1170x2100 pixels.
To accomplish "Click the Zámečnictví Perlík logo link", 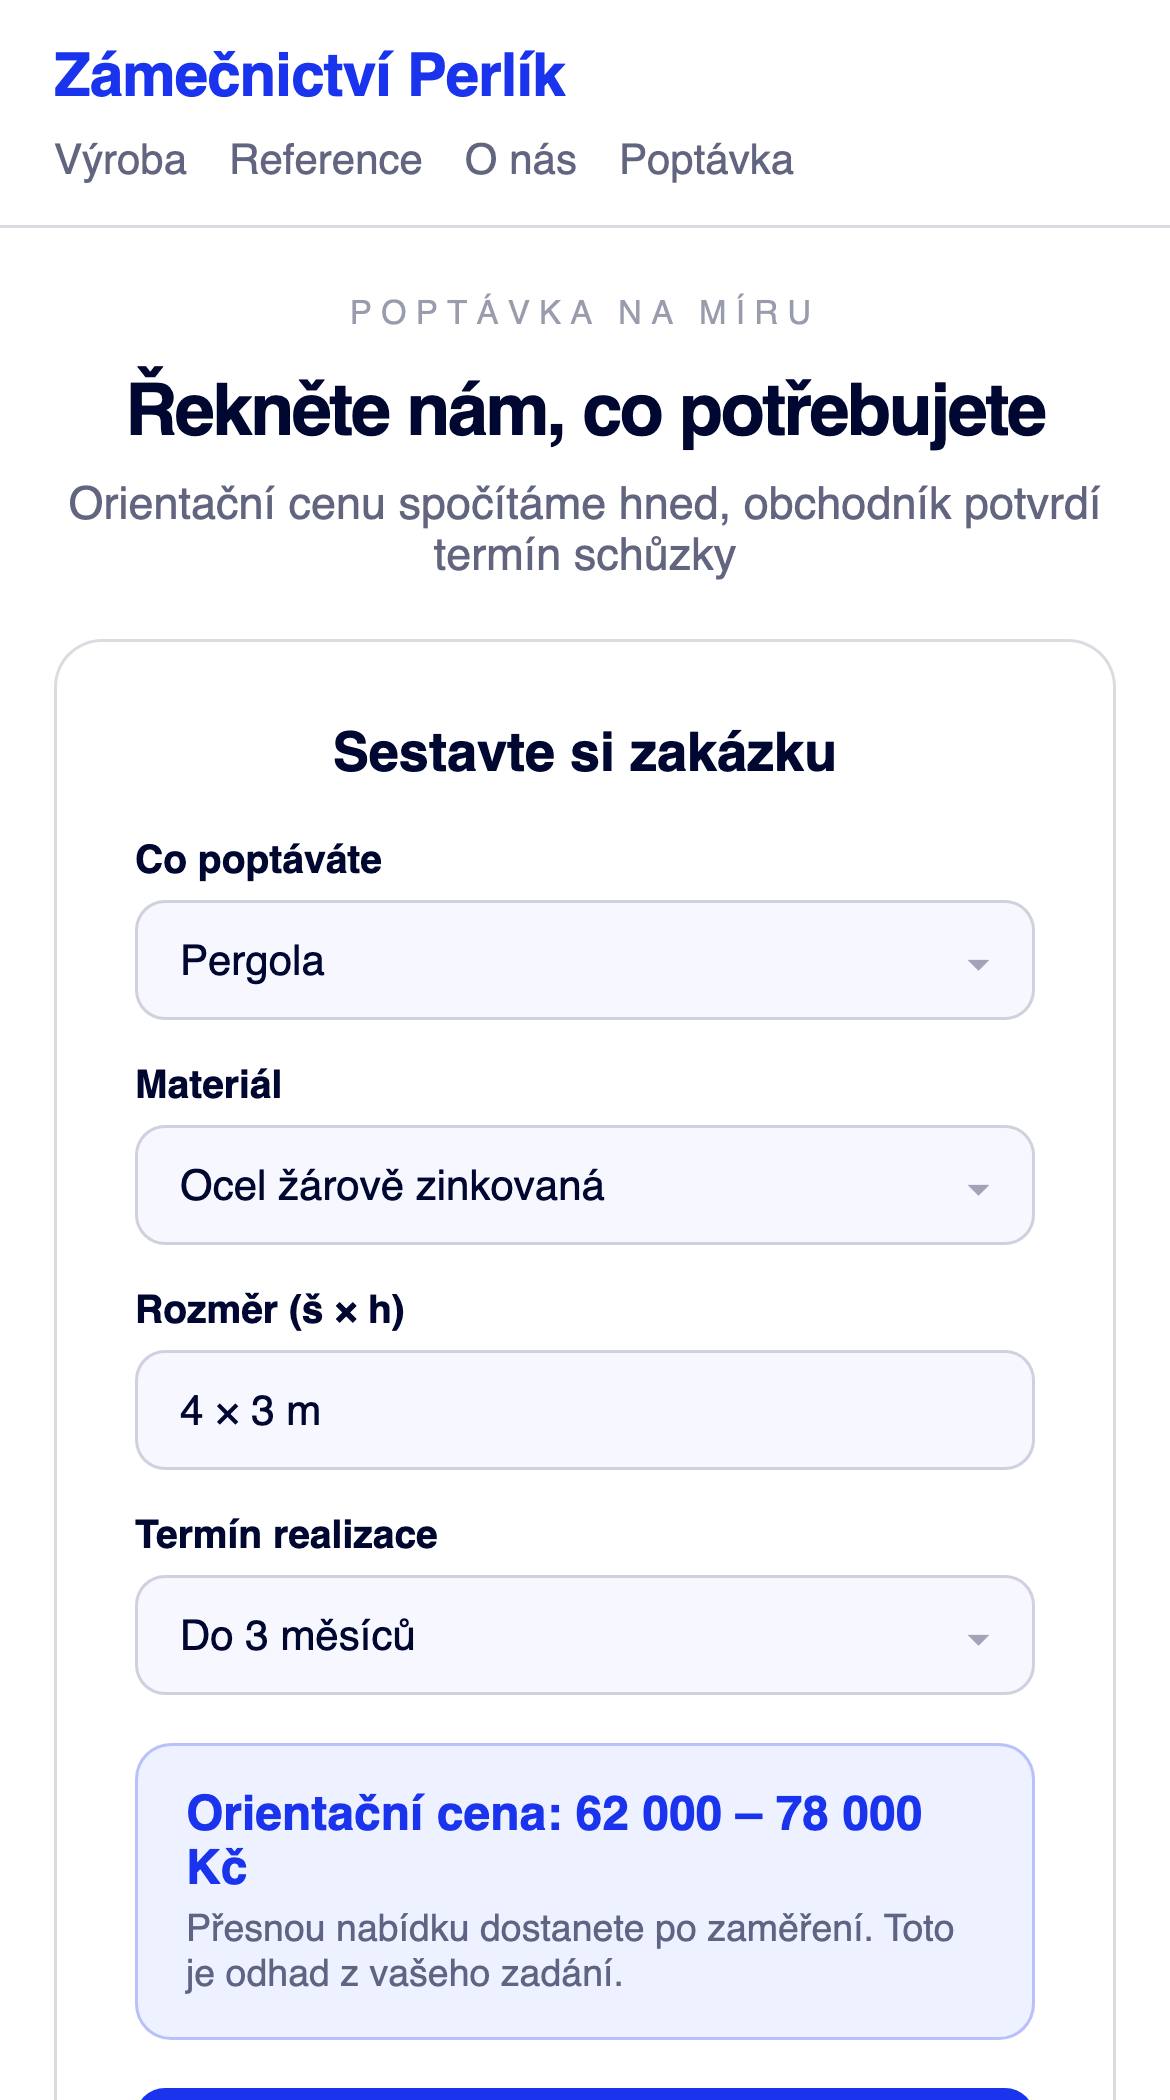I will click(309, 76).
